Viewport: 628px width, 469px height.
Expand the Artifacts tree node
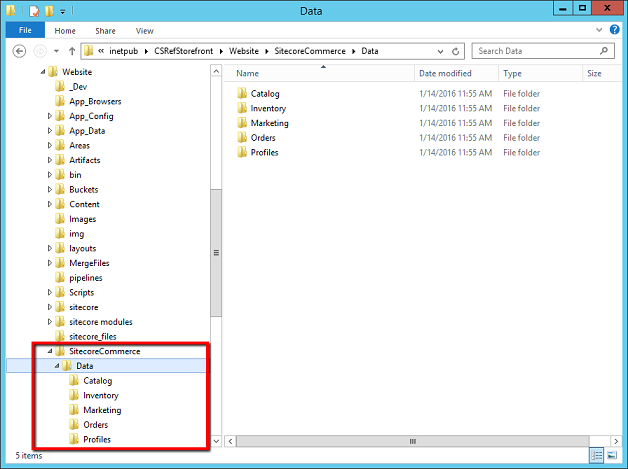[x=50, y=160]
